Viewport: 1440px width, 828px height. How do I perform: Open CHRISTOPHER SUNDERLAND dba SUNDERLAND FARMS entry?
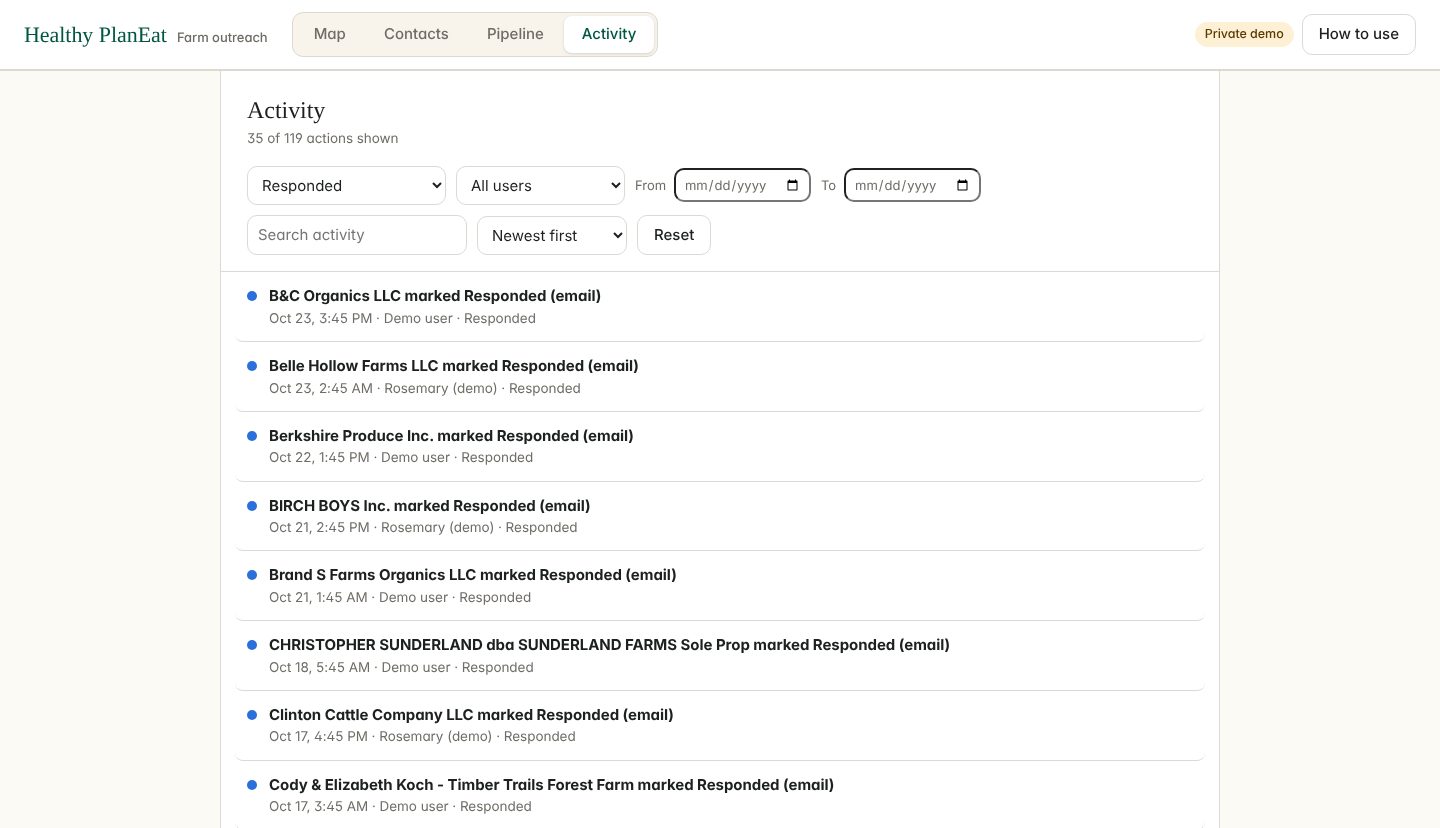pos(720,656)
